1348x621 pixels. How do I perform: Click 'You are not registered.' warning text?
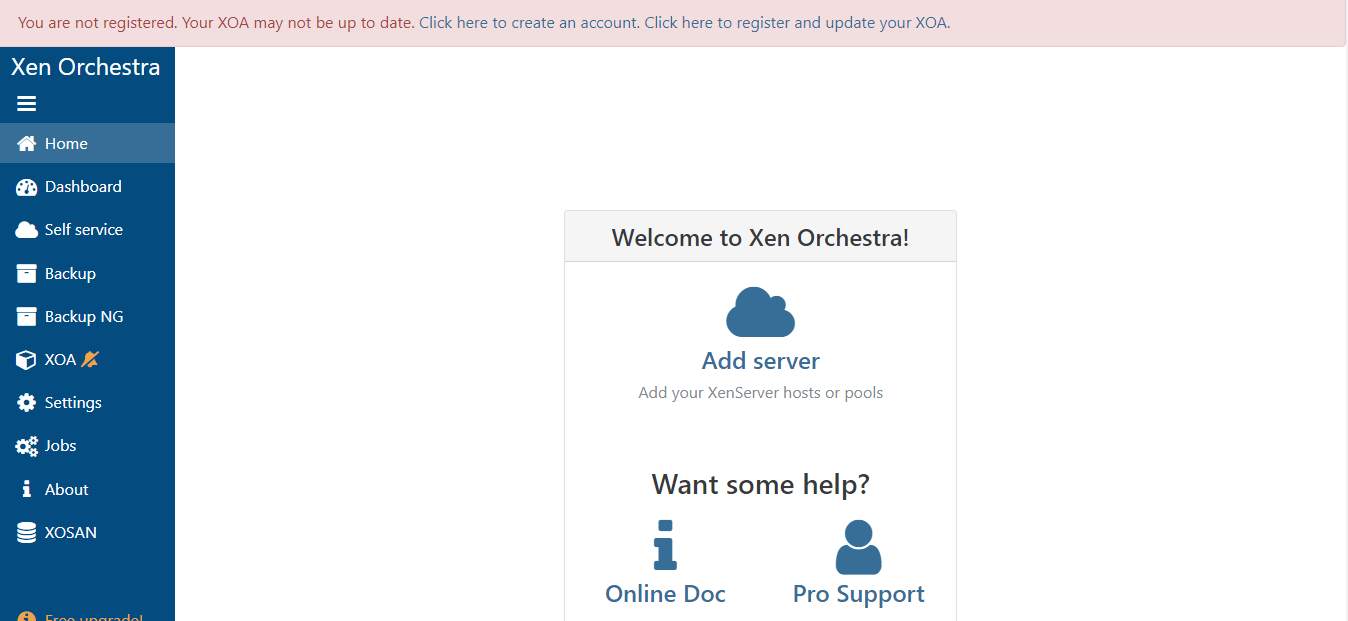[97, 23]
